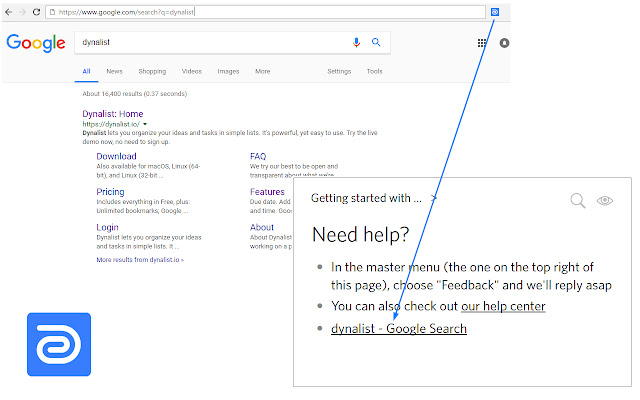Click the search icon in Dynalist panel
The height and width of the screenshot is (400, 640).
(578, 200)
